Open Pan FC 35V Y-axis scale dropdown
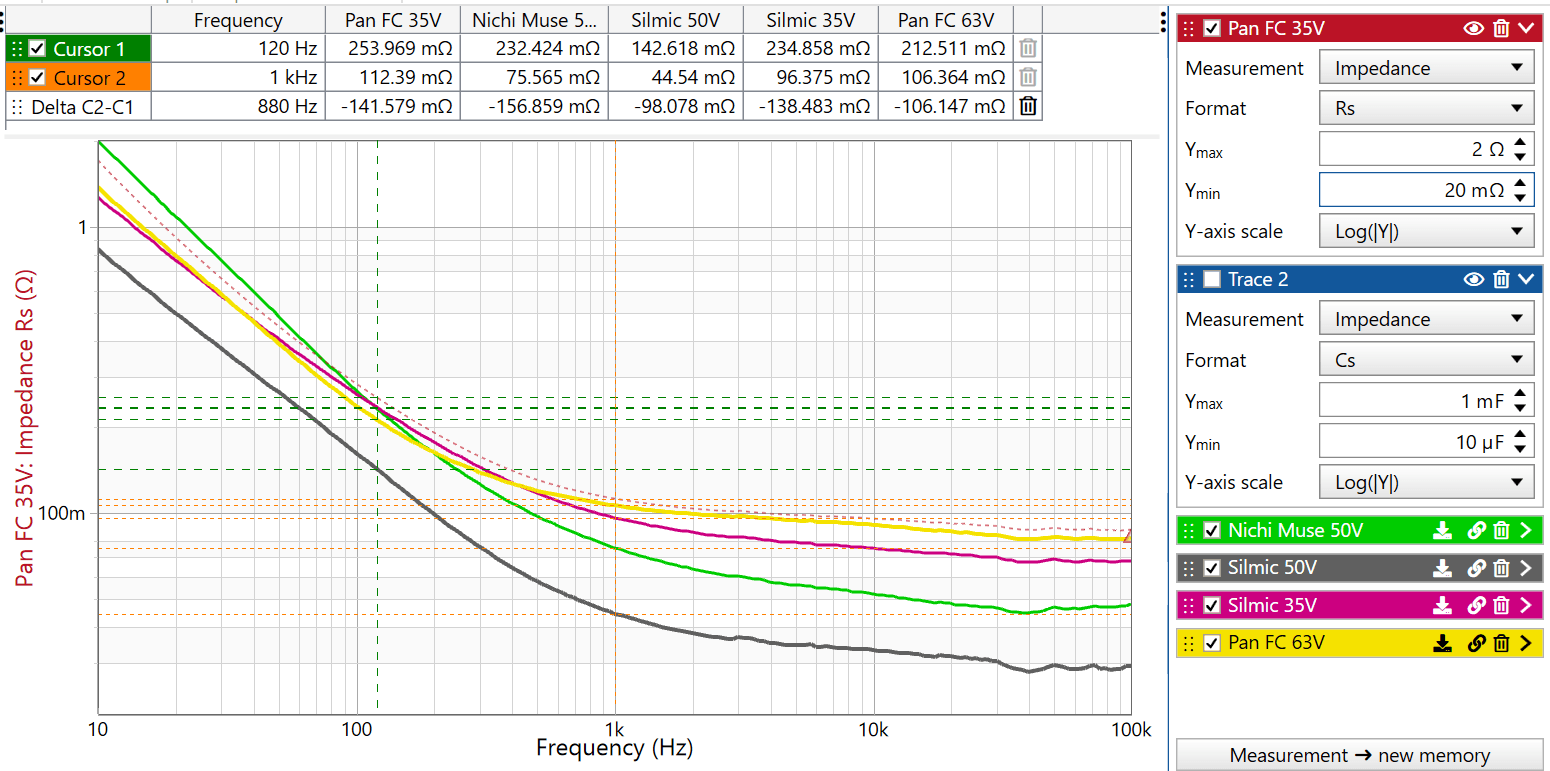 pos(1427,231)
